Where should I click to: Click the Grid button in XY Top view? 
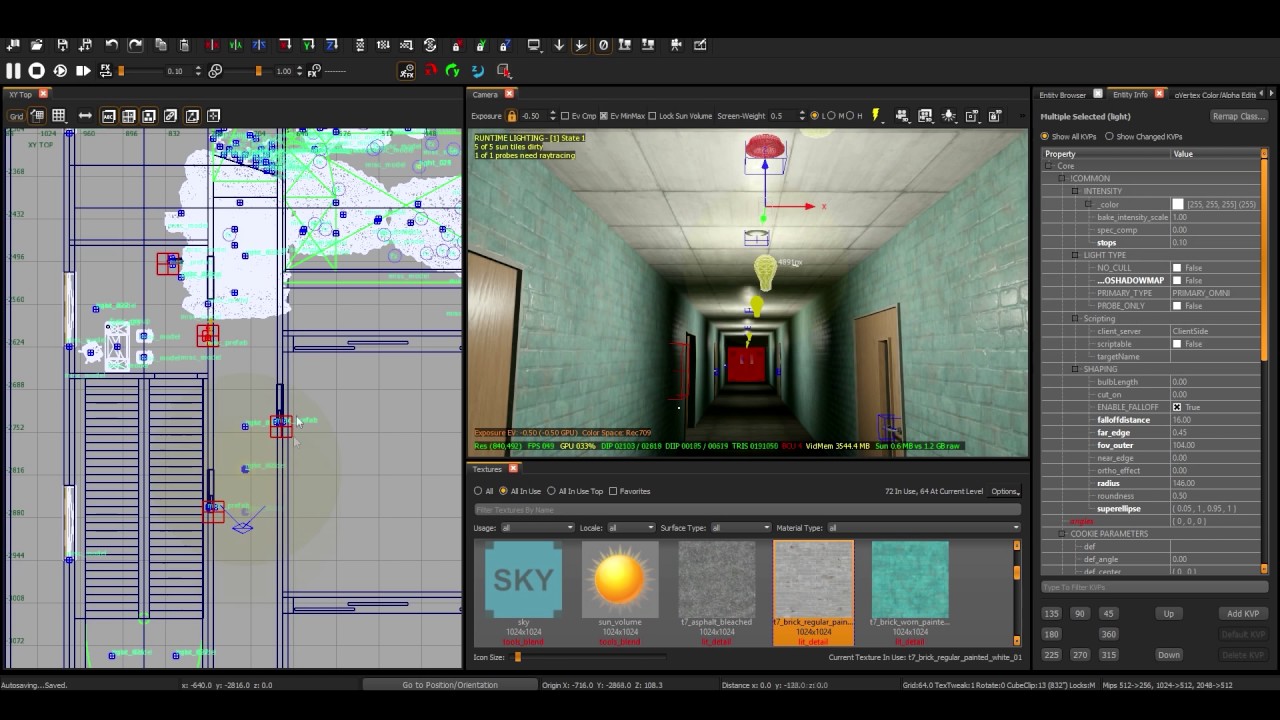point(16,116)
